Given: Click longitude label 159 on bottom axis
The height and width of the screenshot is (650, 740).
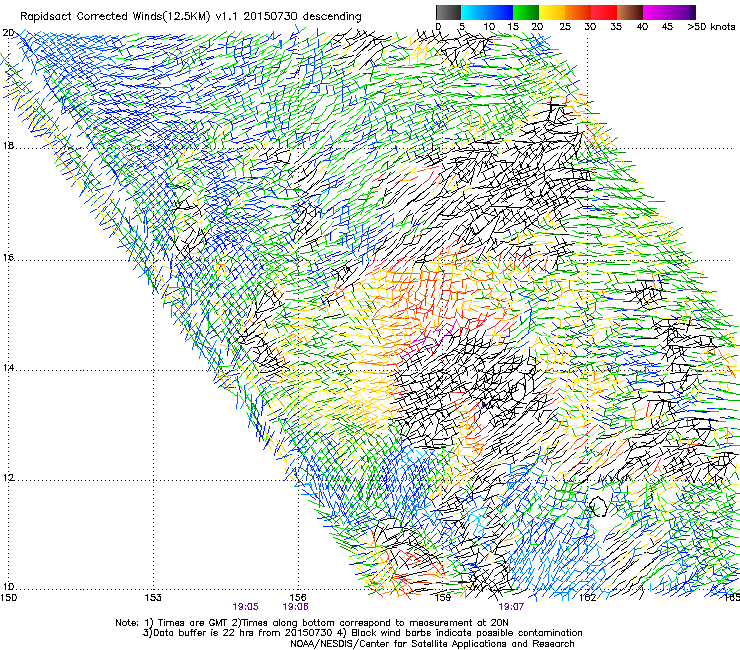Looking at the screenshot, I should tap(442, 598).
